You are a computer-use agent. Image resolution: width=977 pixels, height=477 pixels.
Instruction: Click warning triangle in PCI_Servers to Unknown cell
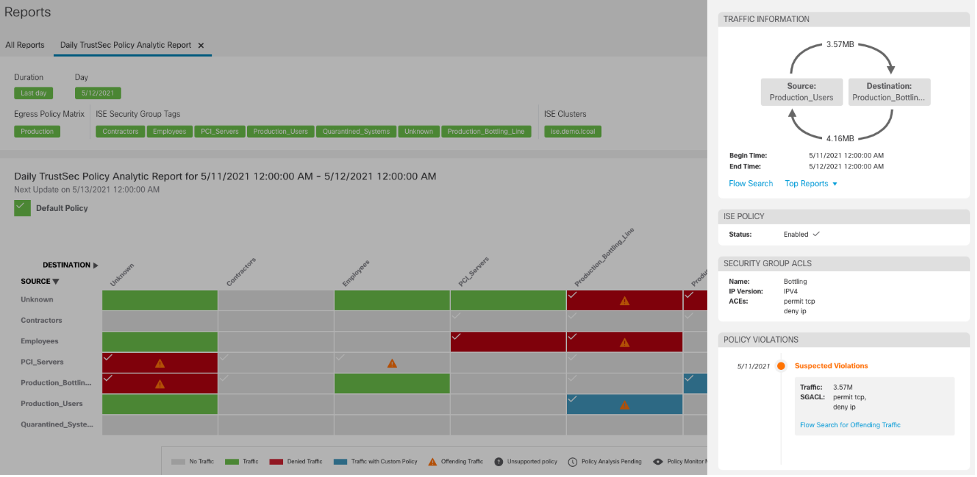[160, 363]
